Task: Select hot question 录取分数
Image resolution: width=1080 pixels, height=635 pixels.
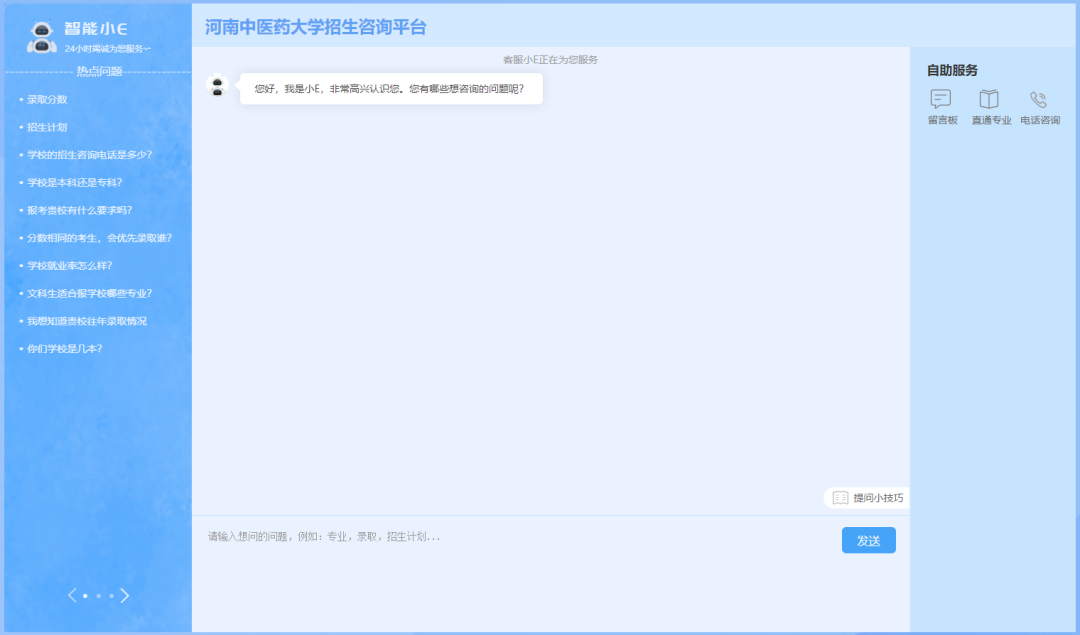Action: coord(47,100)
